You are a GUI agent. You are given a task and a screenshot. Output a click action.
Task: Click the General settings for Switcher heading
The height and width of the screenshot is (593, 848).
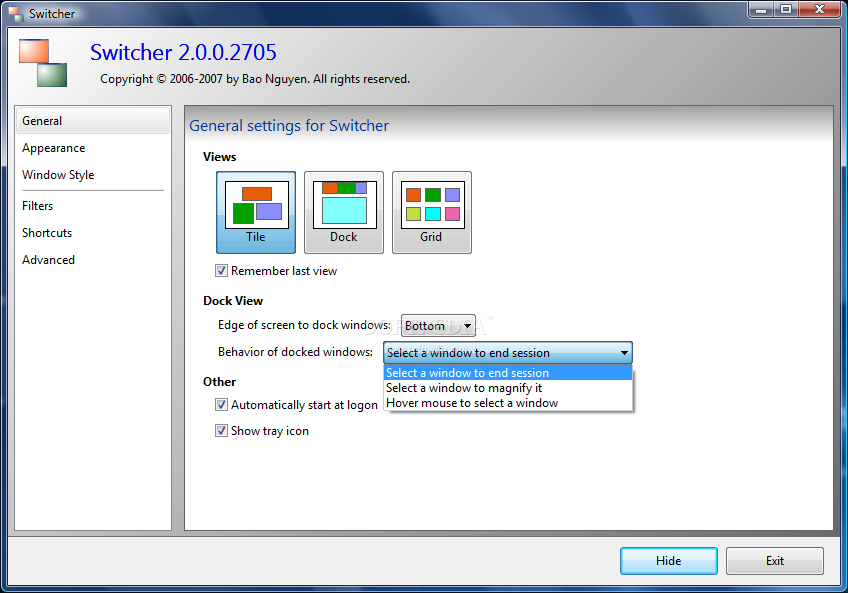pyautogui.click(x=289, y=126)
